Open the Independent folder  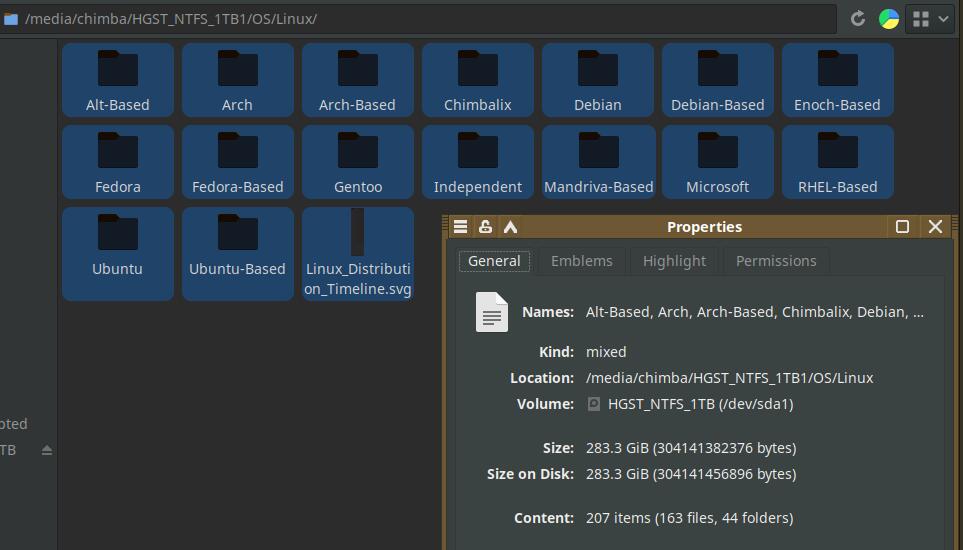coord(478,162)
